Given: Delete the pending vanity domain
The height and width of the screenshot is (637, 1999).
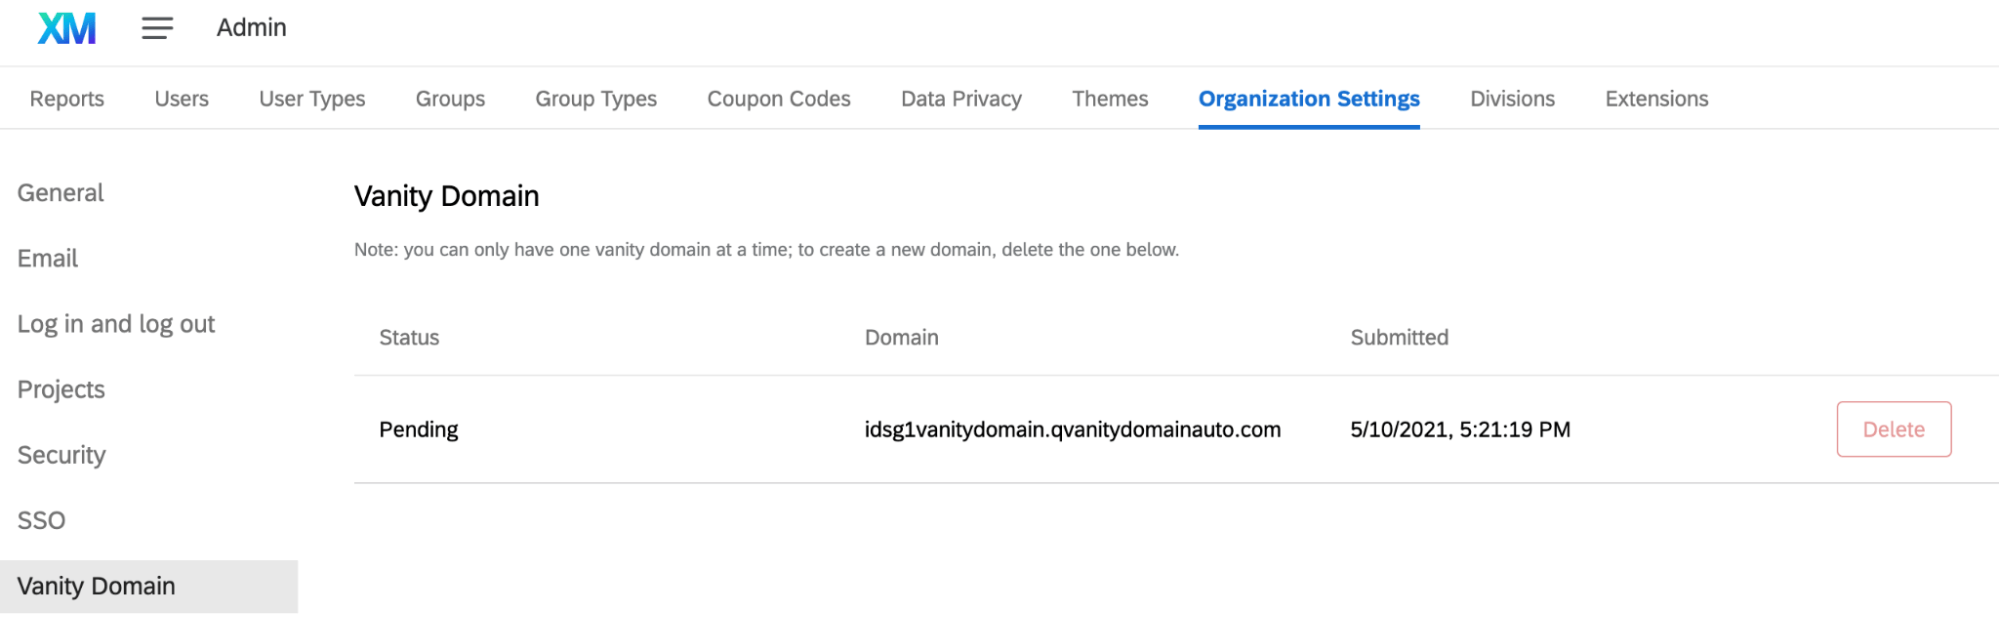Looking at the screenshot, I should point(1893,429).
